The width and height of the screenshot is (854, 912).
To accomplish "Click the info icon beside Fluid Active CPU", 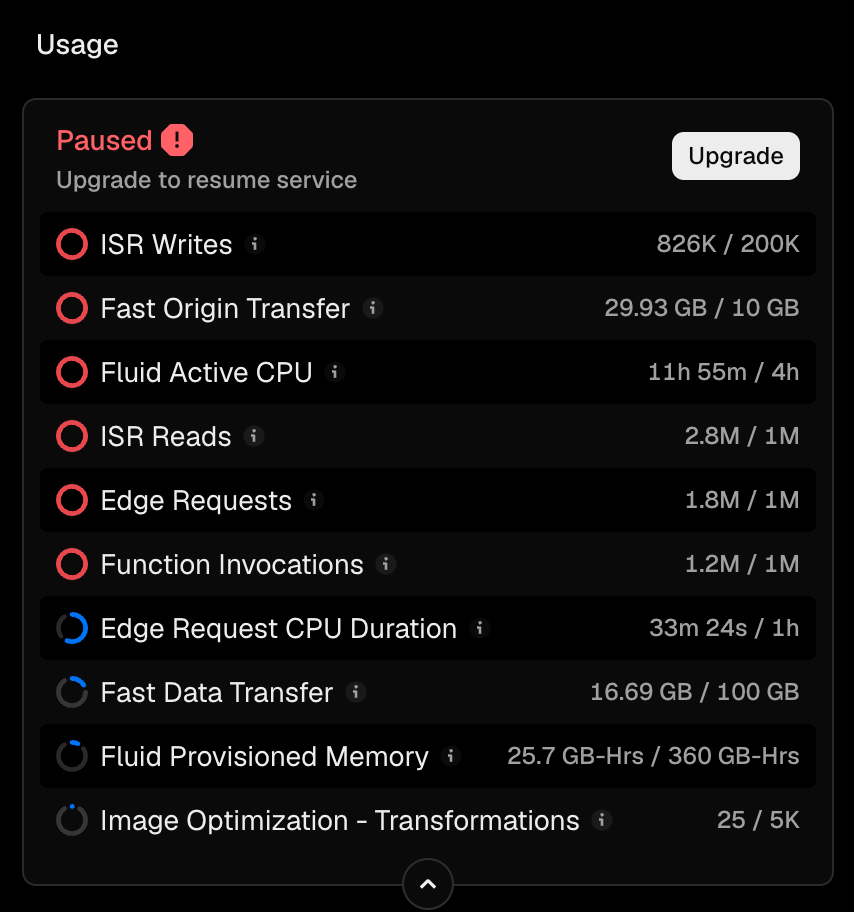I will click(335, 372).
